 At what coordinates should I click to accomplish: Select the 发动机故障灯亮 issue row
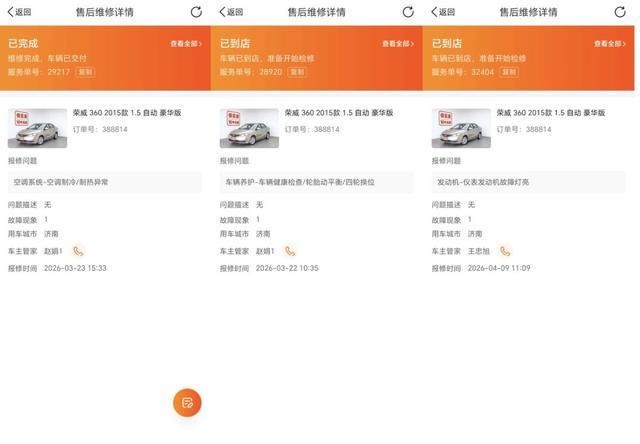(x=528, y=182)
